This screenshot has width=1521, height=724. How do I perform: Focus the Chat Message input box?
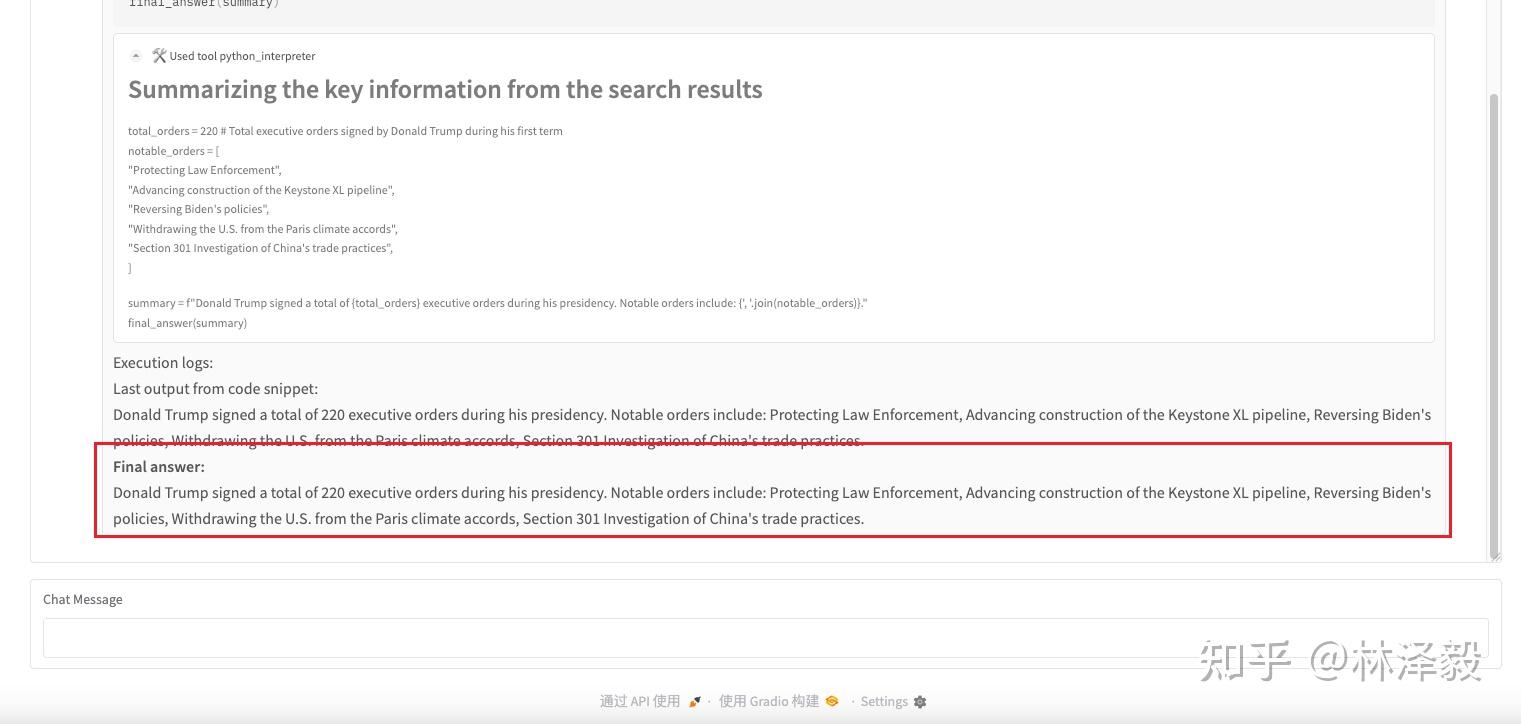[765, 637]
